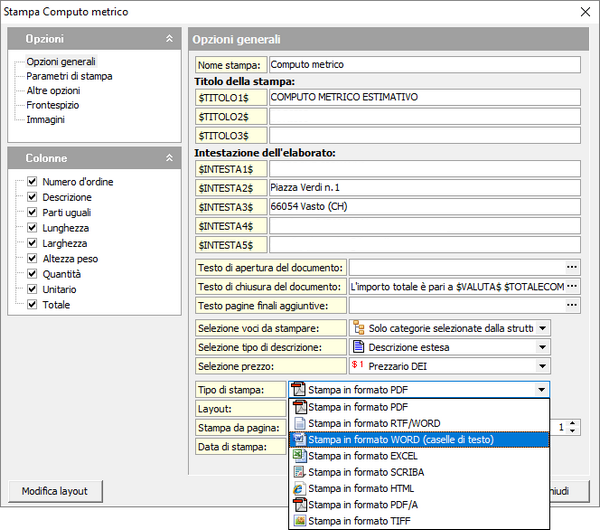Choose Stampa in formato WORD (caselle di testo)
Viewport: 600px width, 530px height.
(402, 439)
